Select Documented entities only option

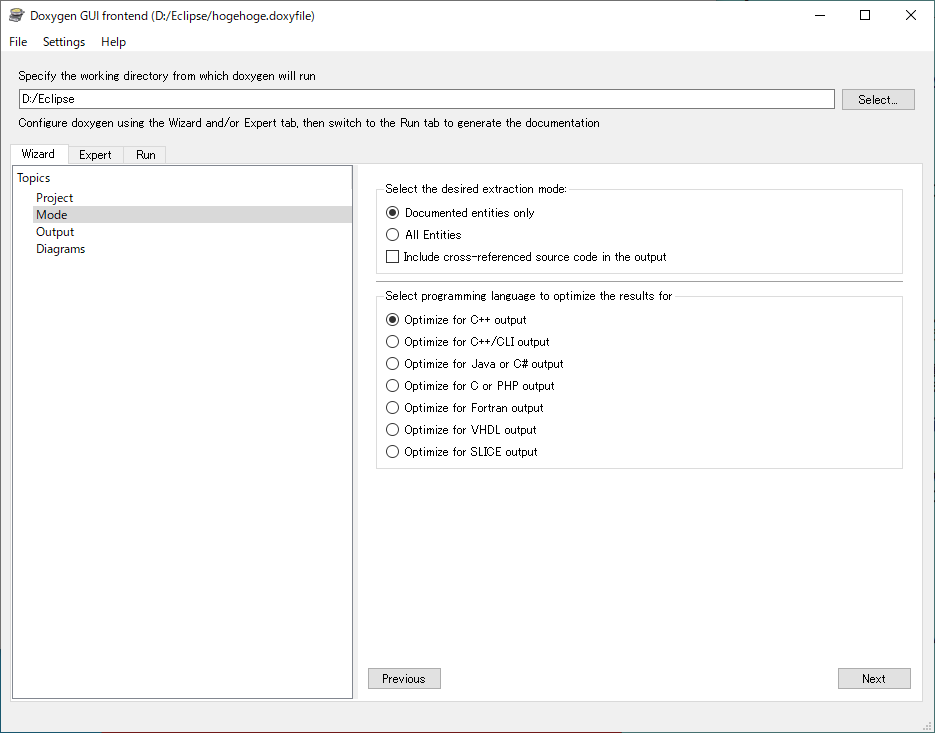460,212
